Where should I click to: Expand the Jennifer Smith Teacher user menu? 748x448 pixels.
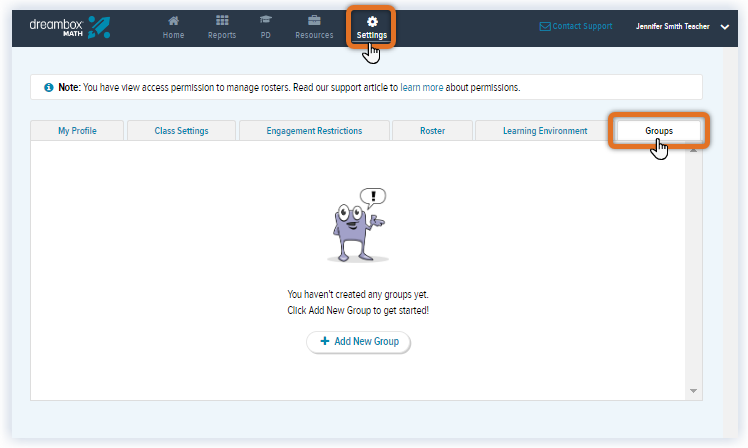pyautogui.click(x=725, y=27)
